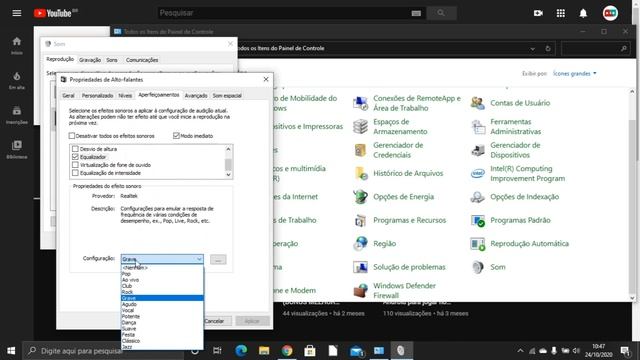Choose Pop equalizer preset
The width and height of the screenshot is (640, 360).
(x=162, y=274)
